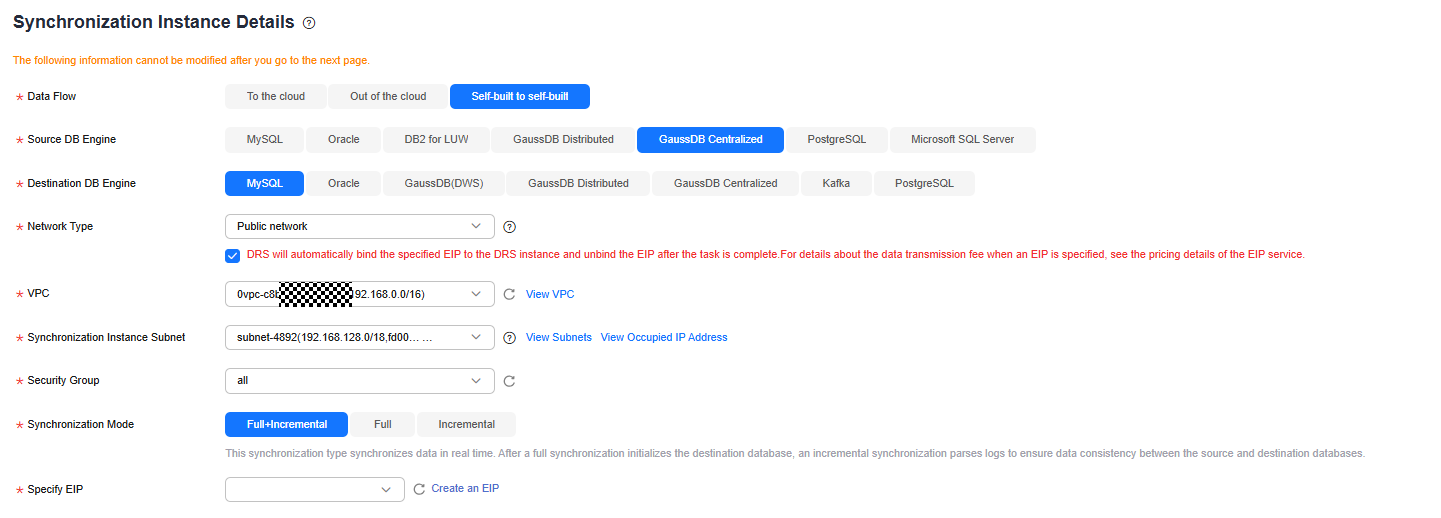
Task: Select Out of the cloud data flow
Action: [388, 96]
